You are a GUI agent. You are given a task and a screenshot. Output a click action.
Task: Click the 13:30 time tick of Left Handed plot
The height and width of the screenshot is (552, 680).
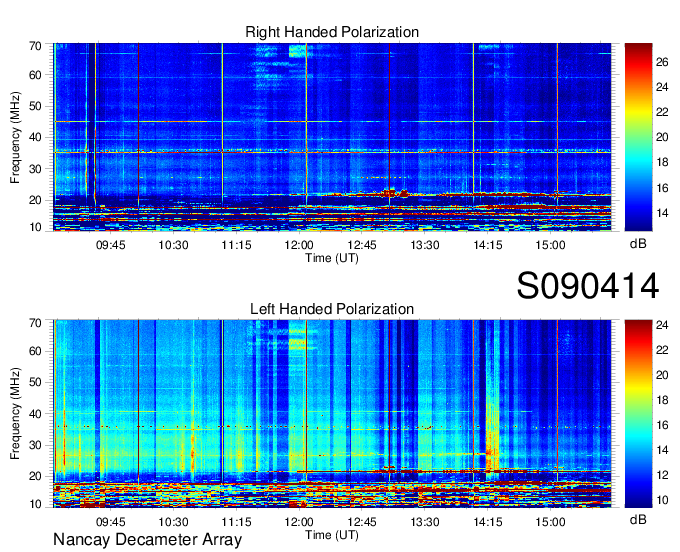point(425,522)
